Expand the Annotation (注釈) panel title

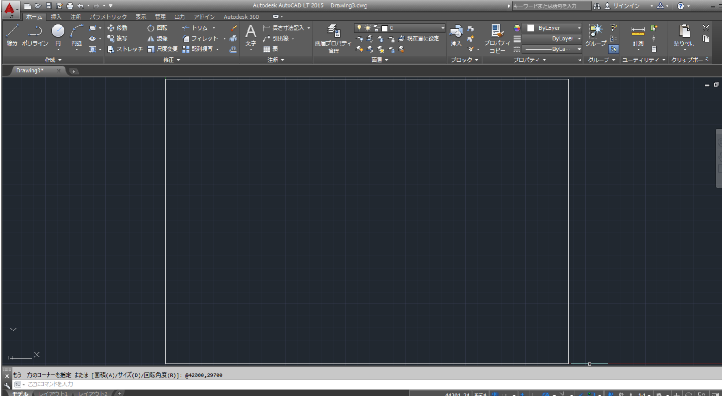coord(275,60)
